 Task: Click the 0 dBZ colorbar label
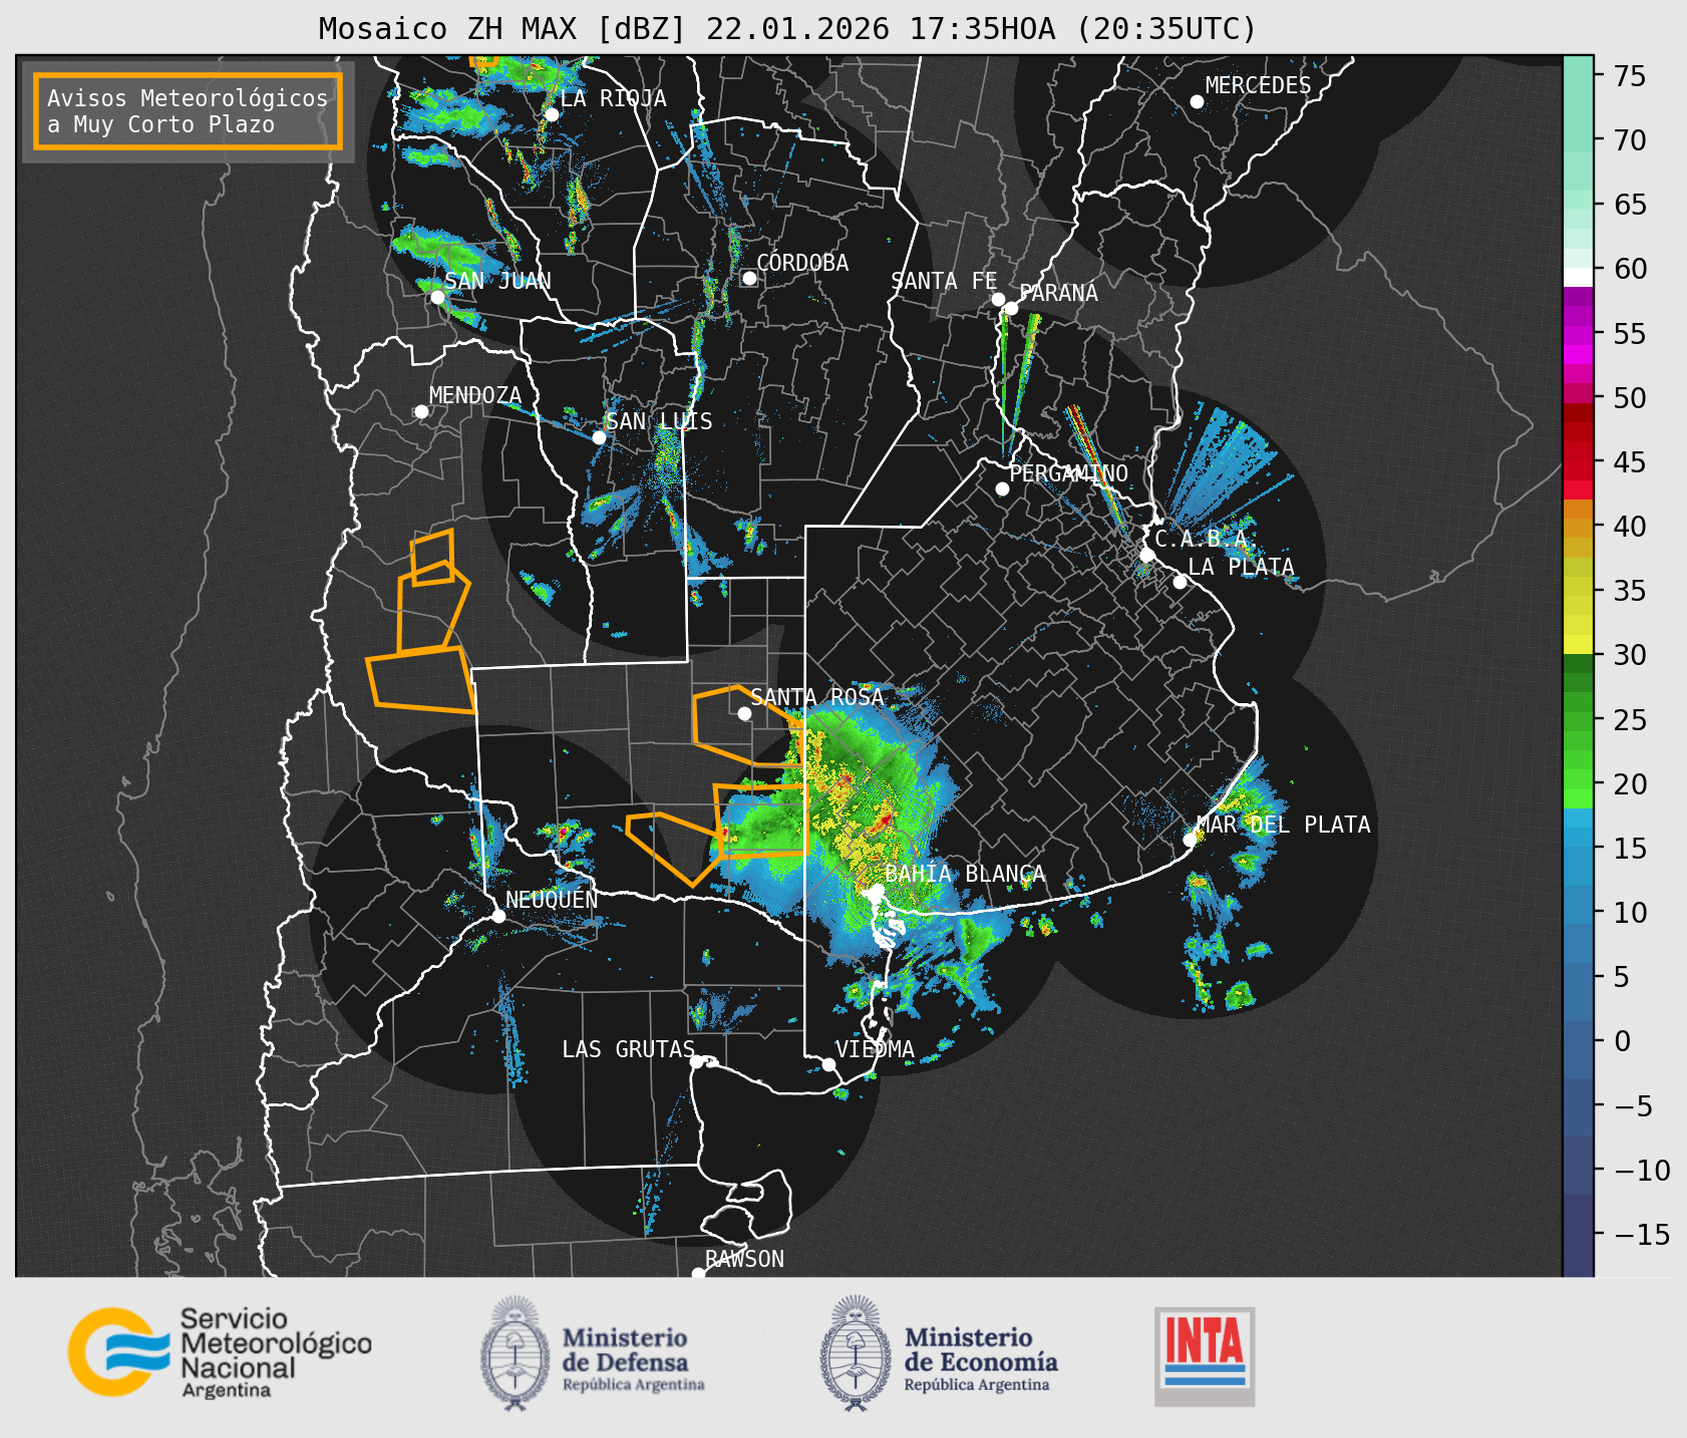[1622, 1041]
